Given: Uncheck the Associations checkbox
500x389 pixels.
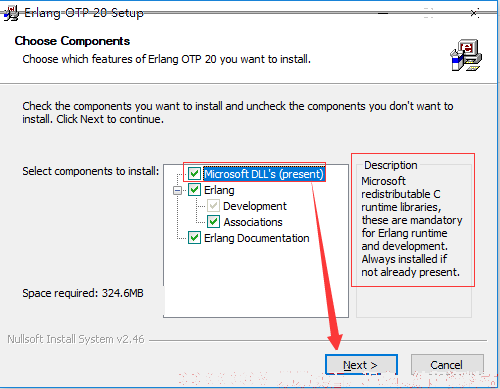Looking at the screenshot, I should pyautogui.click(x=213, y=222).
